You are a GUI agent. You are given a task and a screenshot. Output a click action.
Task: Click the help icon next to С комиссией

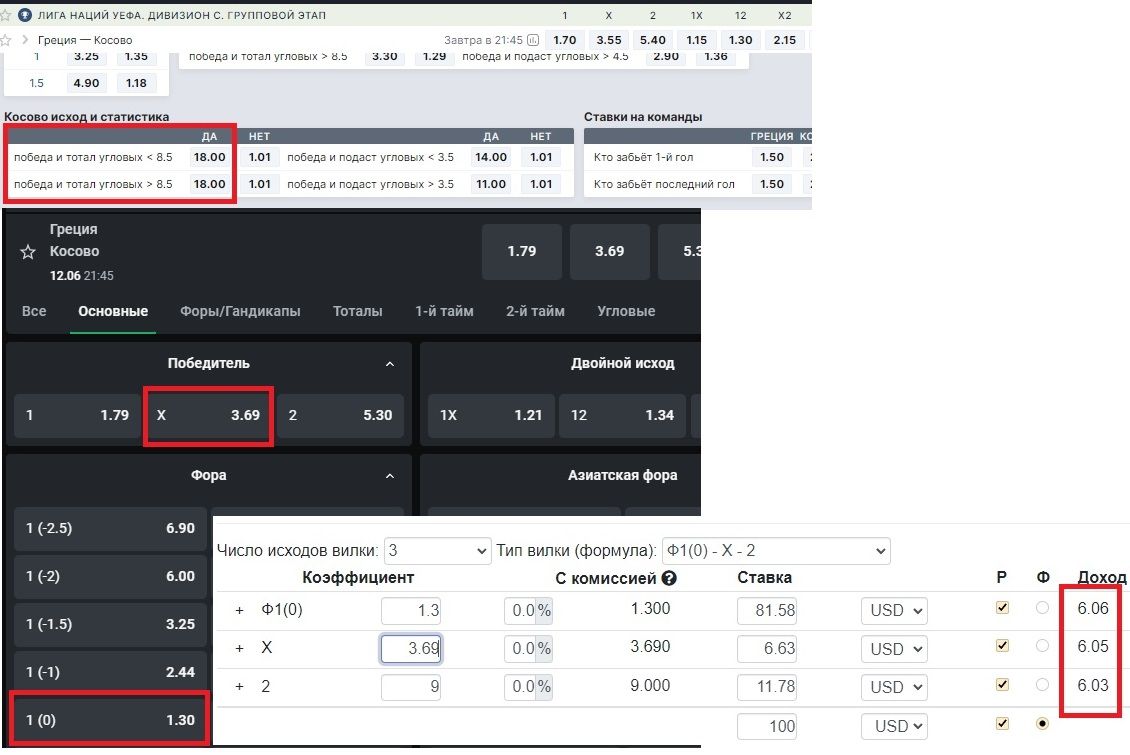pos(669,578)
